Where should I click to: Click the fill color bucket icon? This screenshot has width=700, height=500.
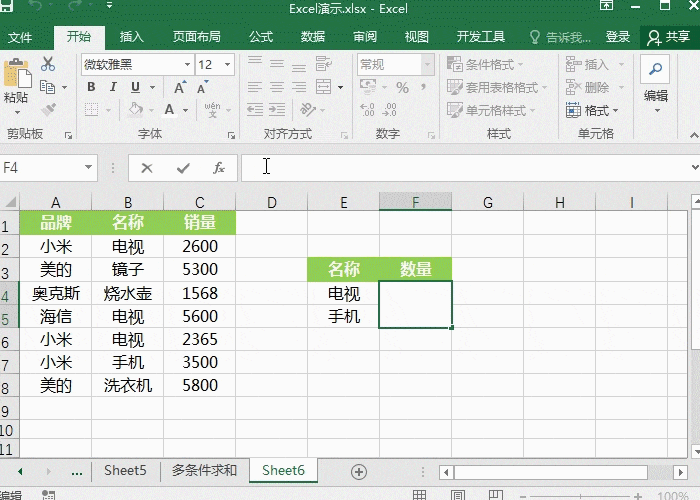[x=136, y=109]
